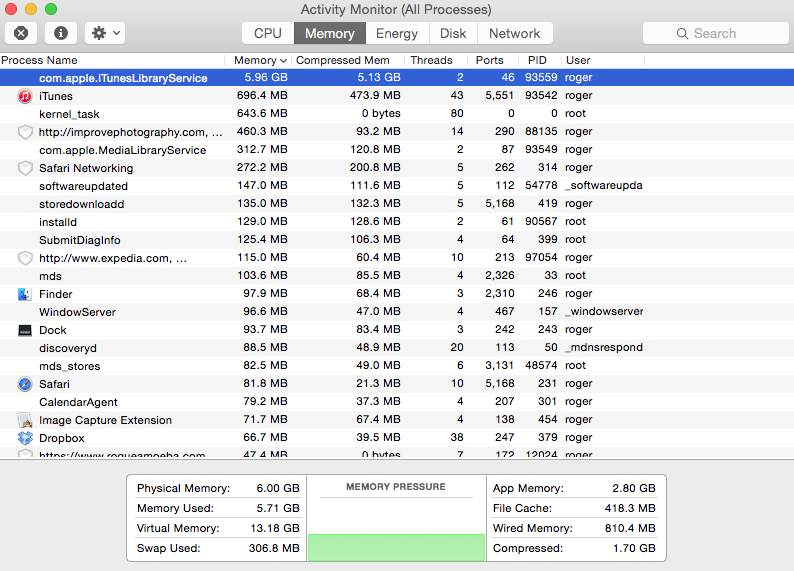Click the 473.9 MB compressed value for iTunes
Image resolution: width=794 pixels, height=571 pixels.
point(375,95)
